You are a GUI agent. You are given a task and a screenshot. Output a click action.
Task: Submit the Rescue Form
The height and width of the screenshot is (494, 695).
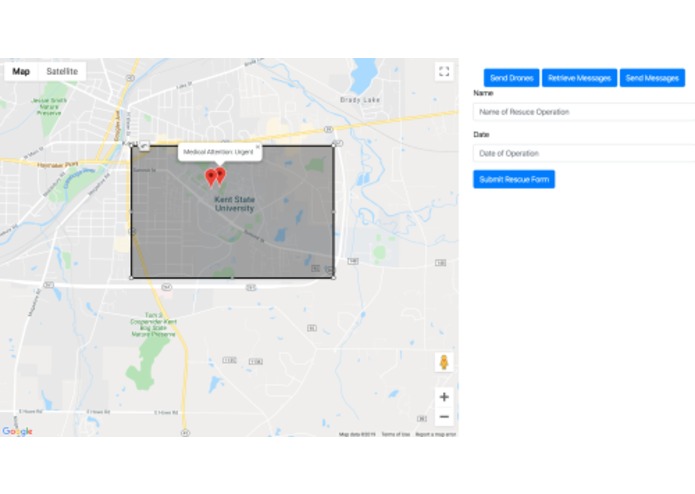point(514,179)
